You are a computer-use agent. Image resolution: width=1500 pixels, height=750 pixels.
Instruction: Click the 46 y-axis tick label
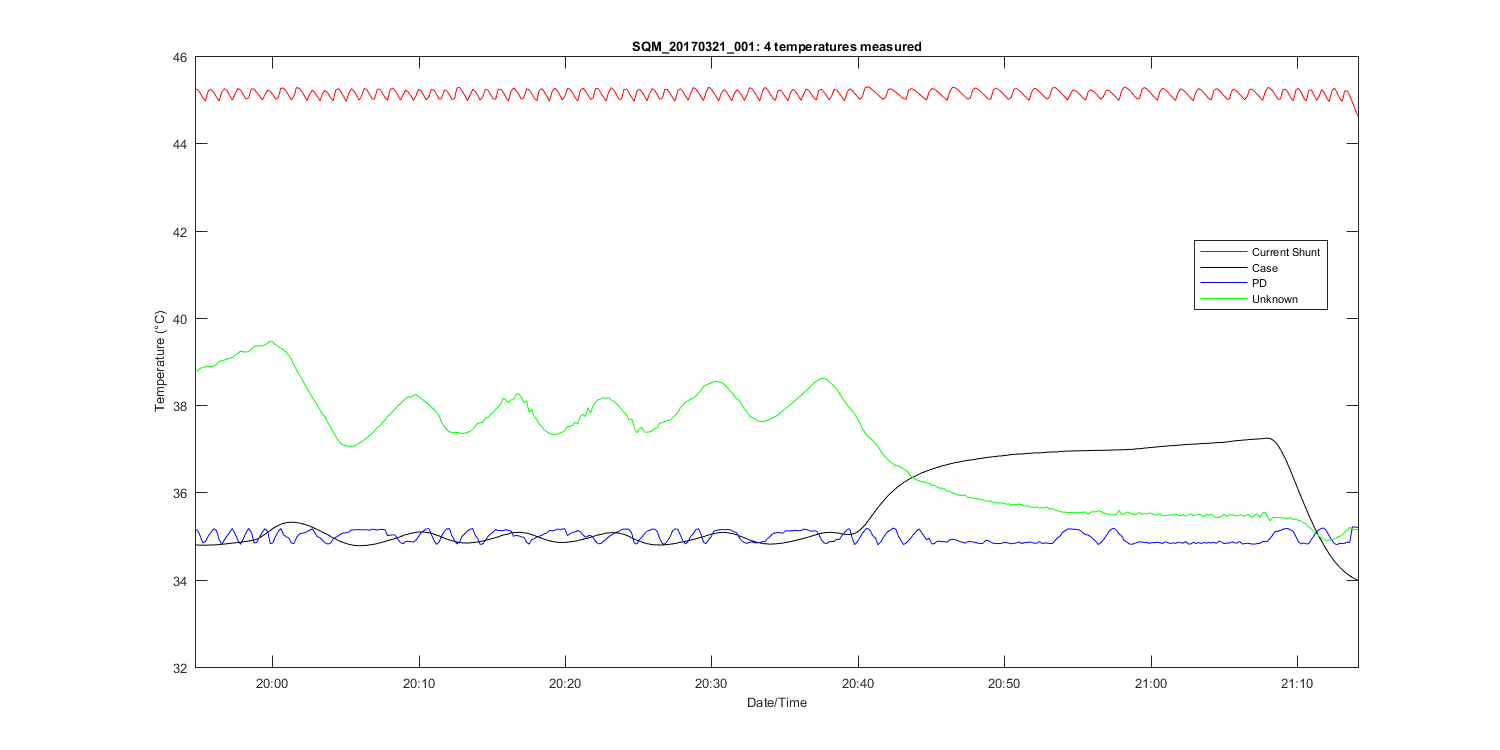tap(180, 57)
